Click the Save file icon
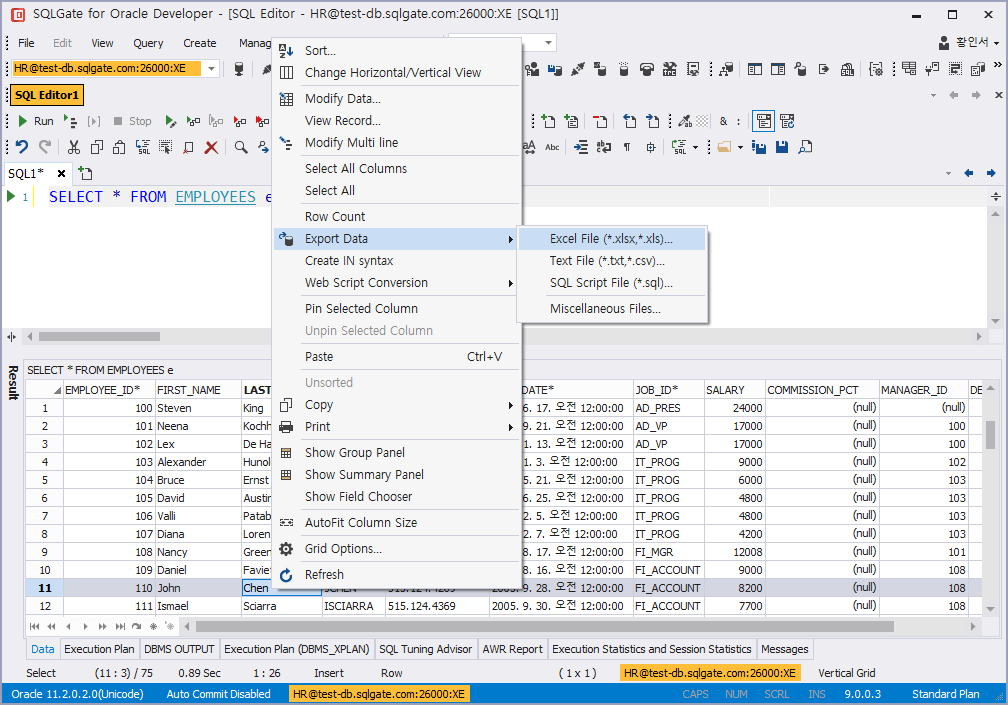 pos(781,147)
